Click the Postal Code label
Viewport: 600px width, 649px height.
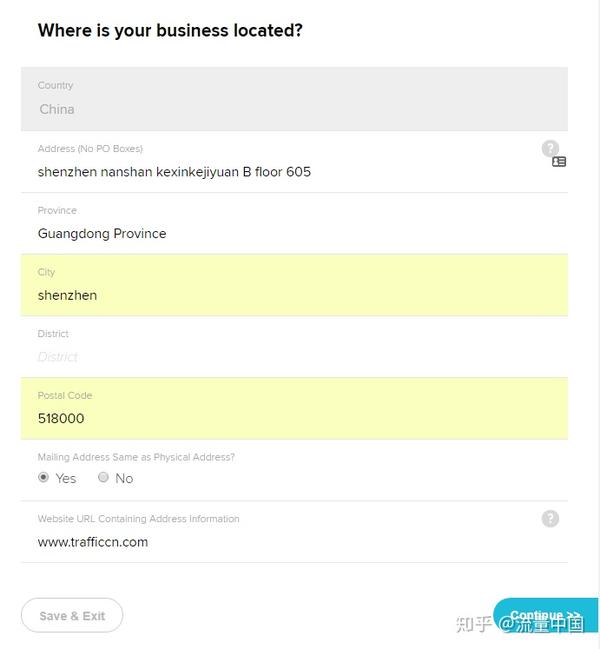pyautogui.click(x=65, y=395)
